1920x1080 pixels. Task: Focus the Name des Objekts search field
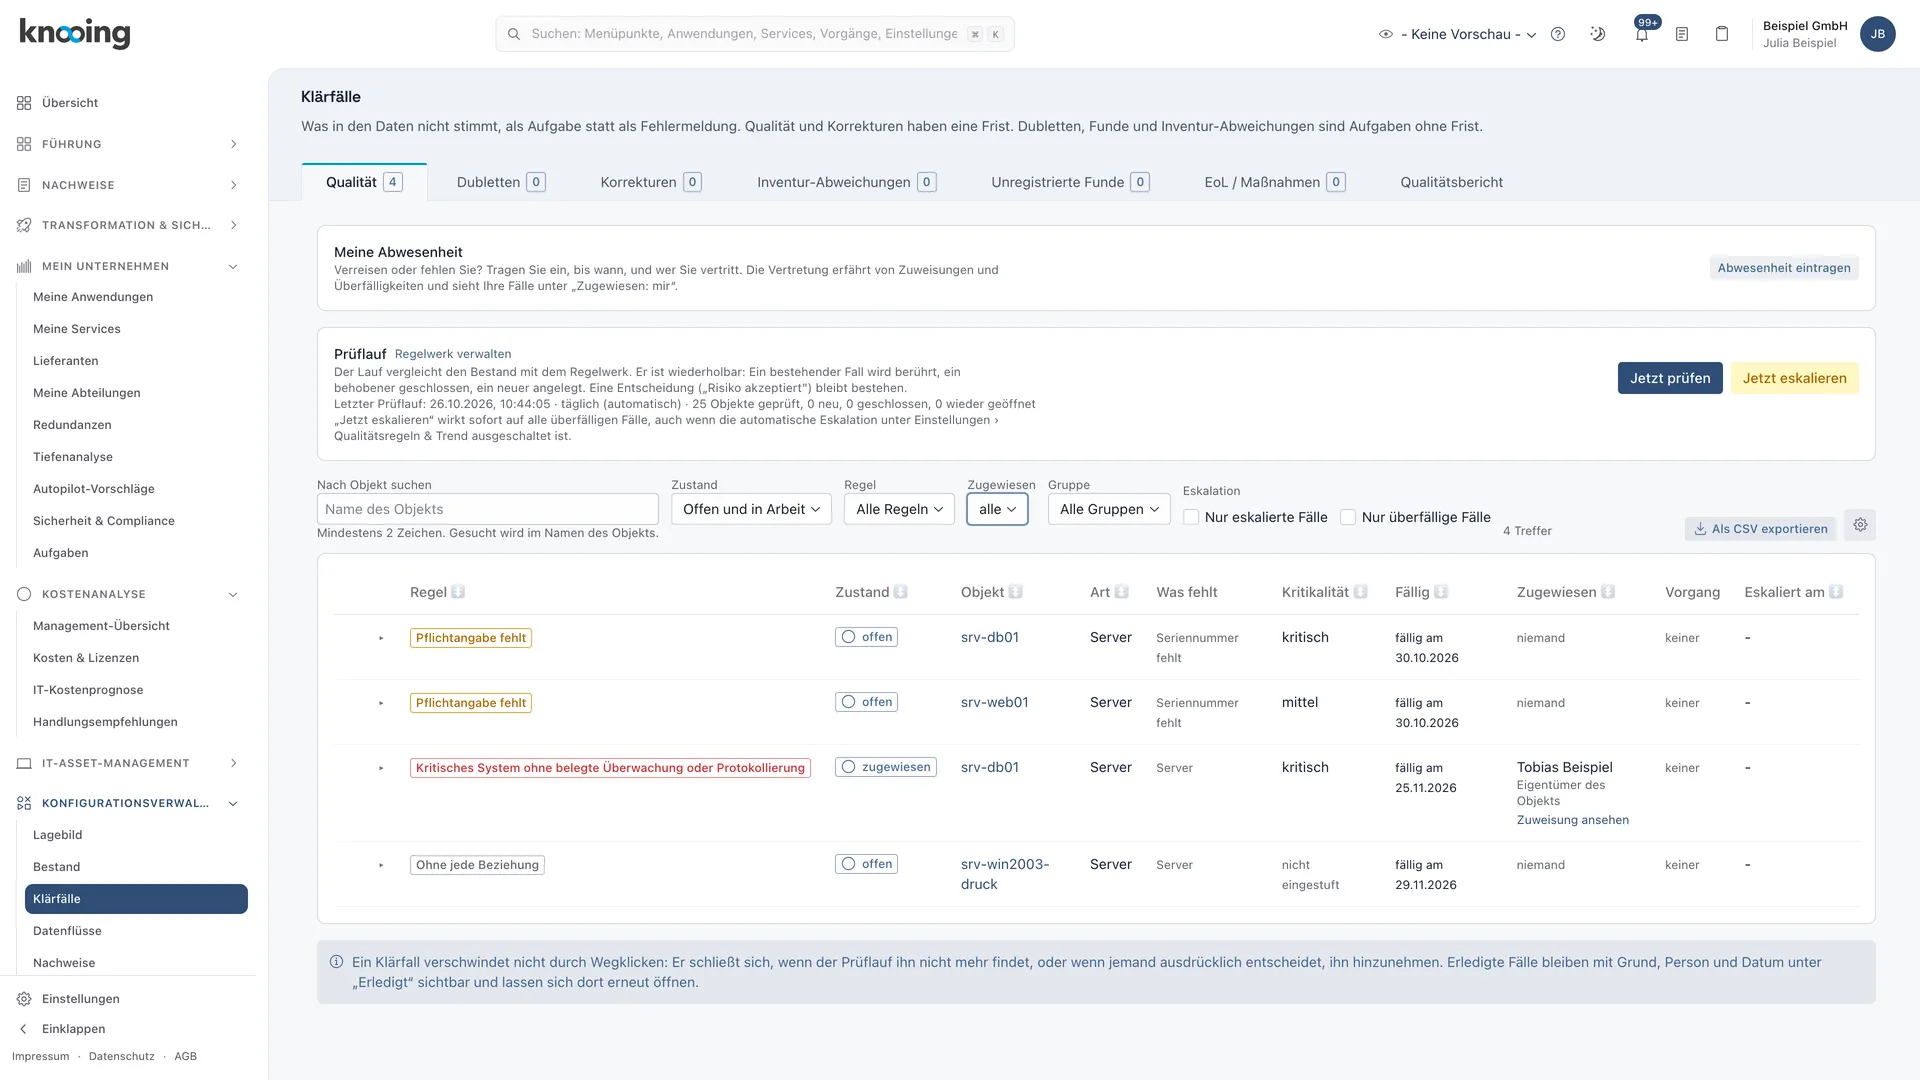pyautogui.click(x=488, y=509)
